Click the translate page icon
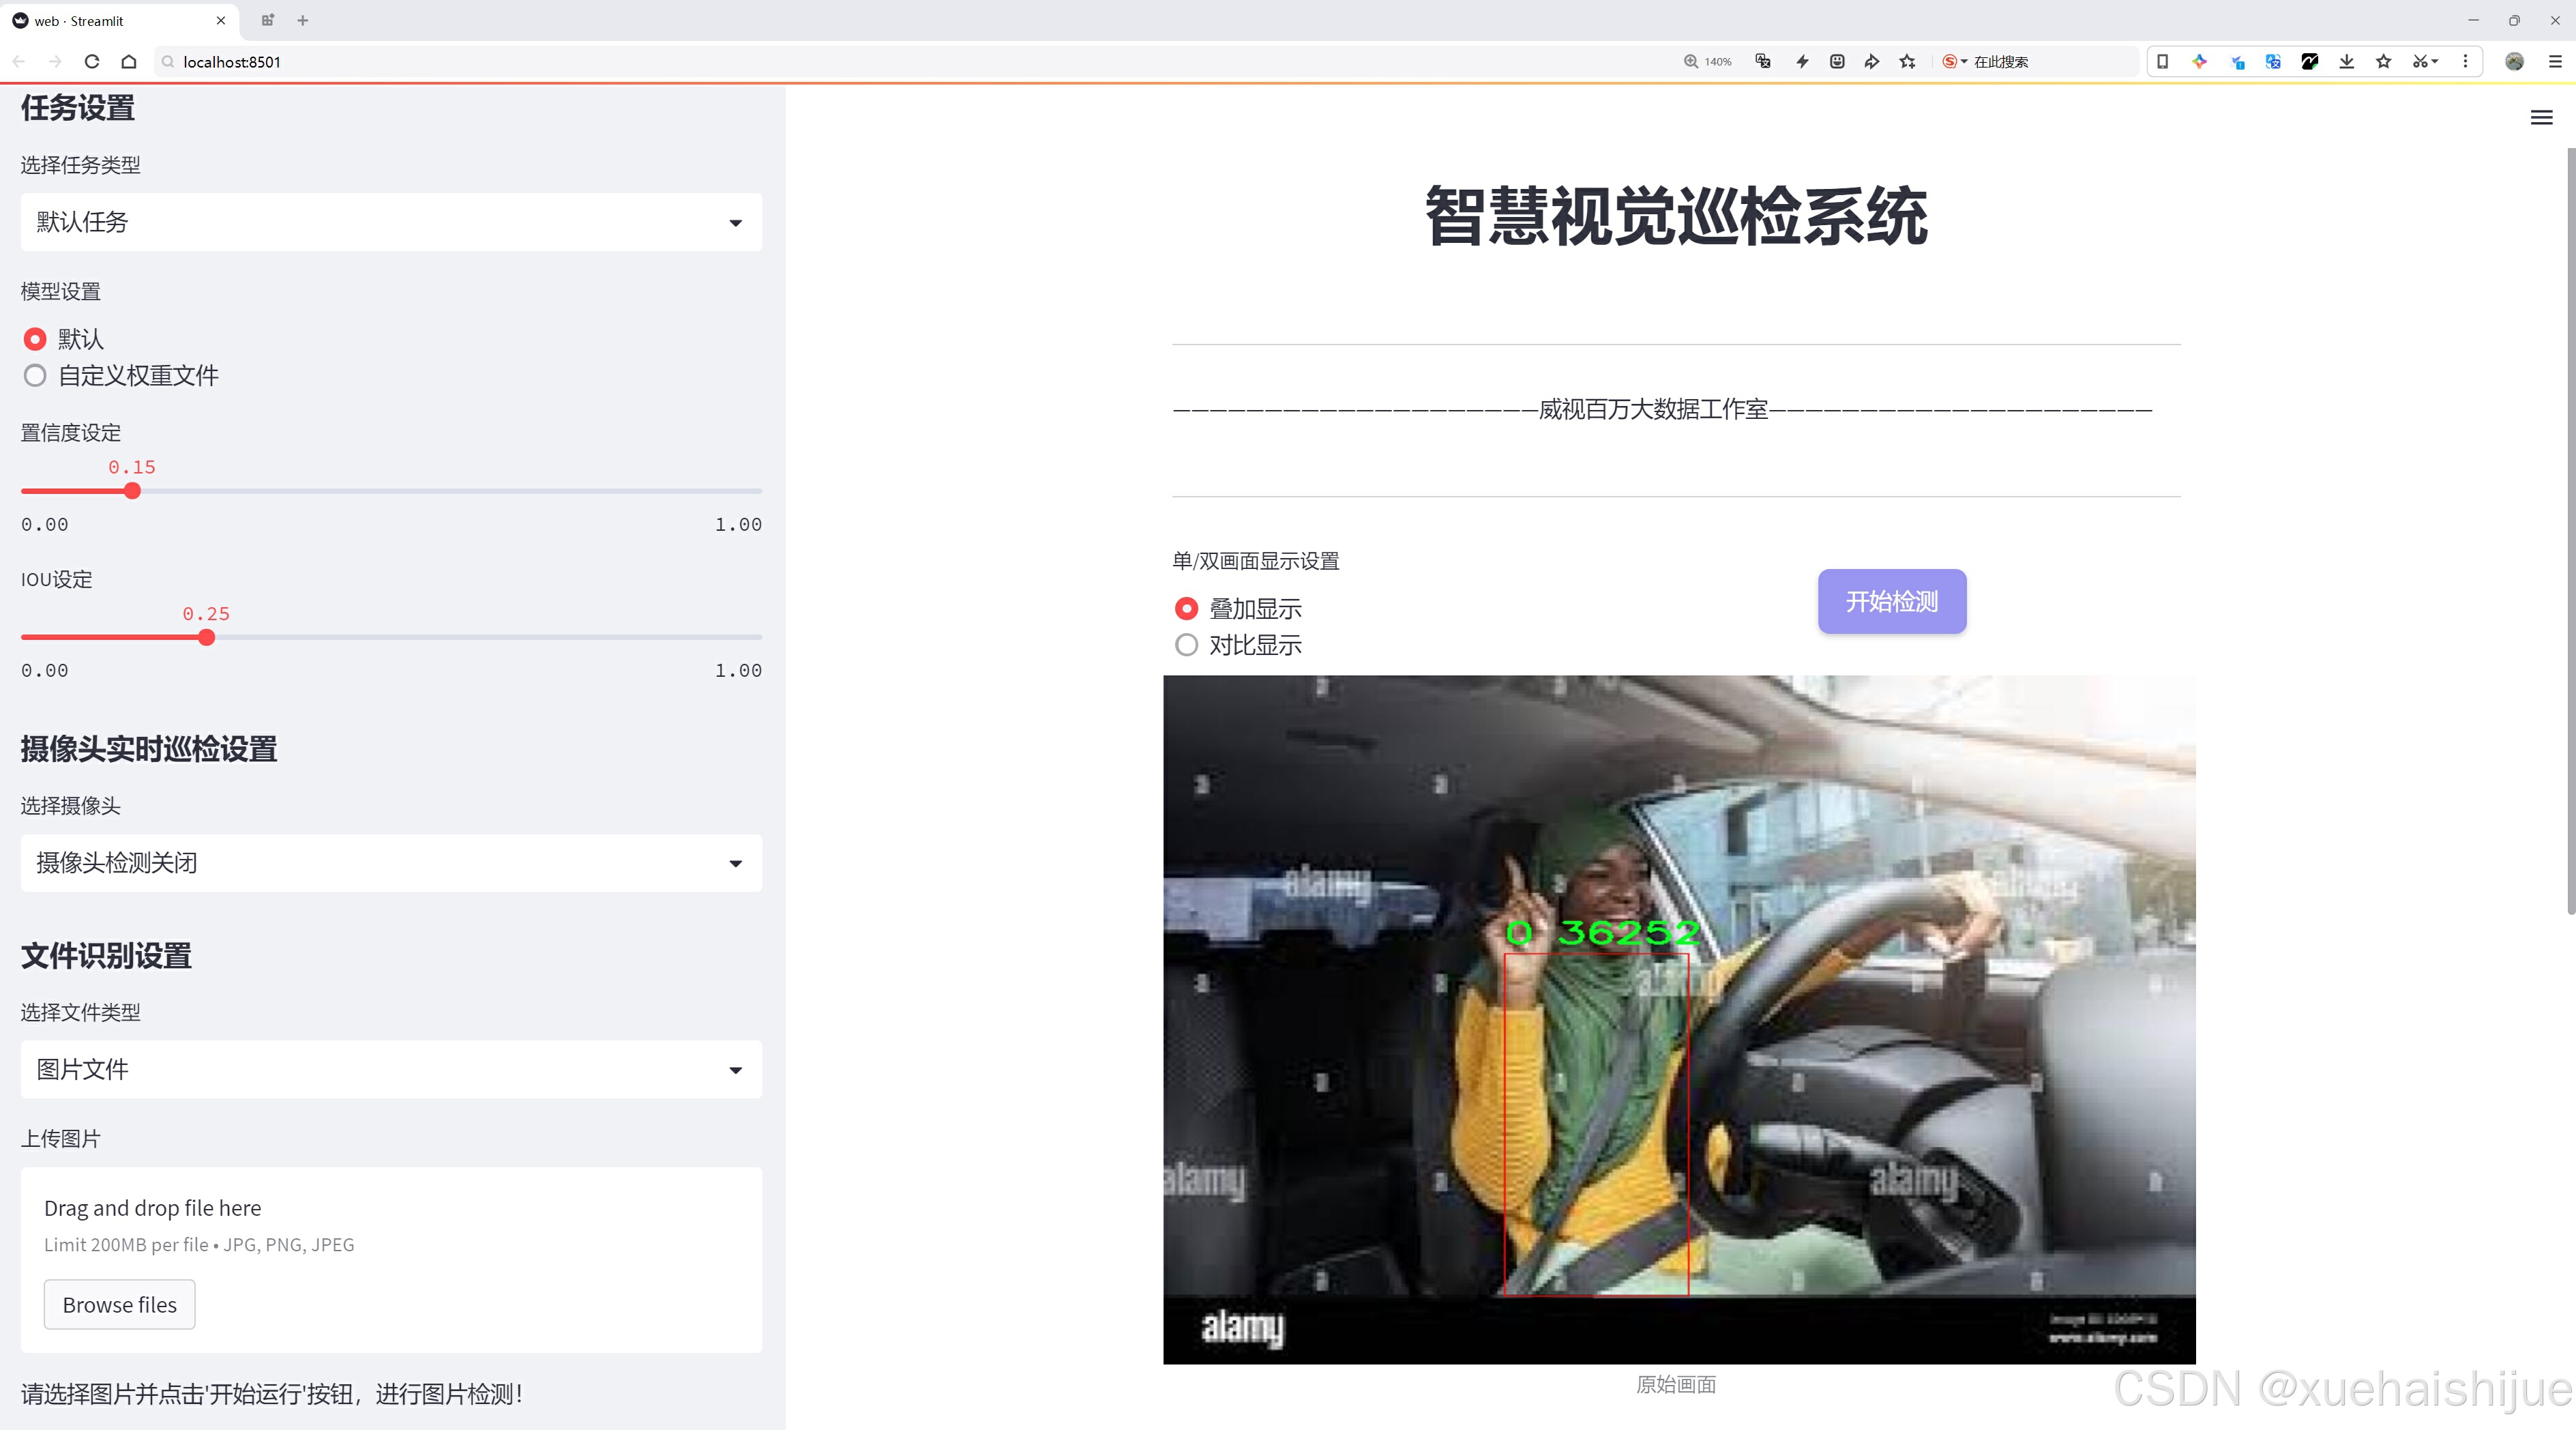Screen dimensions: 2576x1430 click(1763, 62)
